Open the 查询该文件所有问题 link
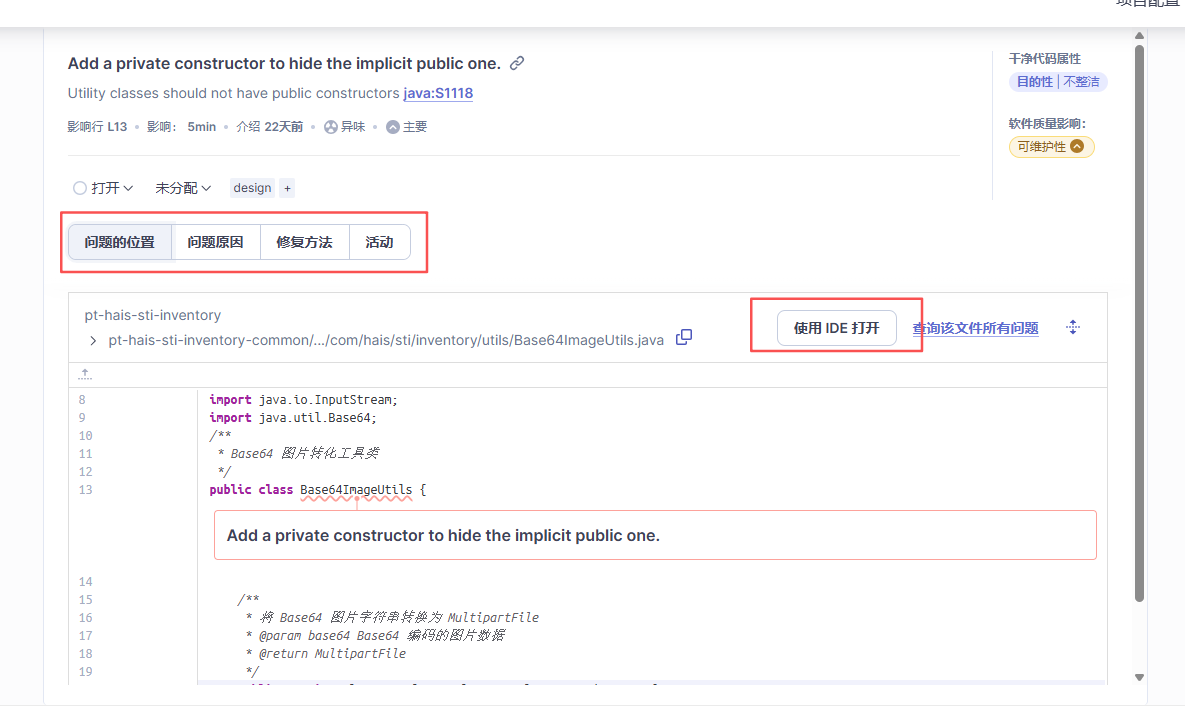Screen dimensions: 1185x715 pyautogui.click(x=976, y=328)
